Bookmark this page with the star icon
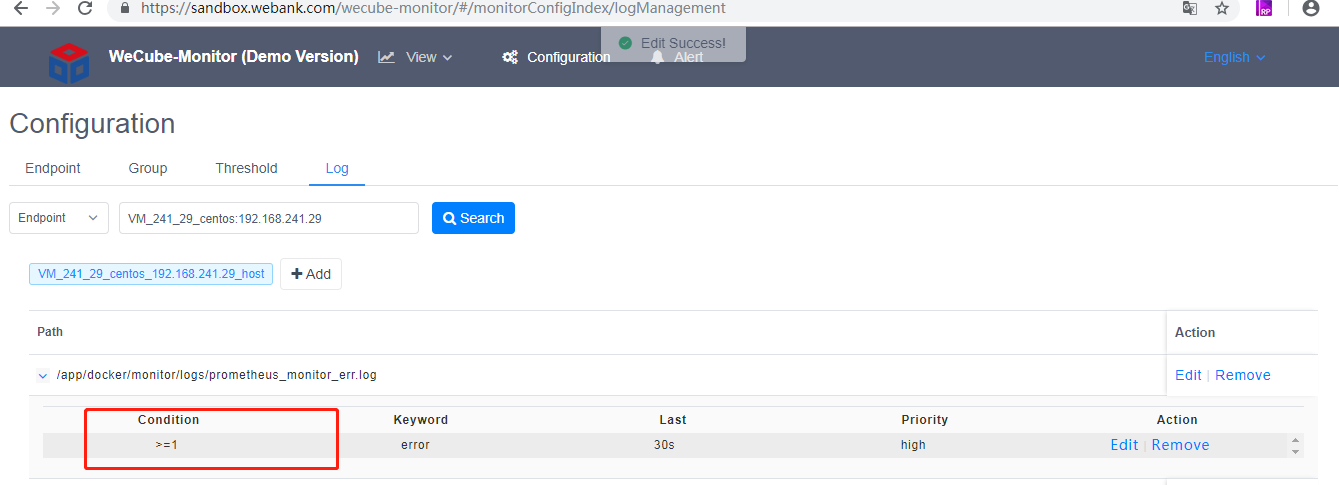The image size is (1339, 485). [x=1222, y=8]
